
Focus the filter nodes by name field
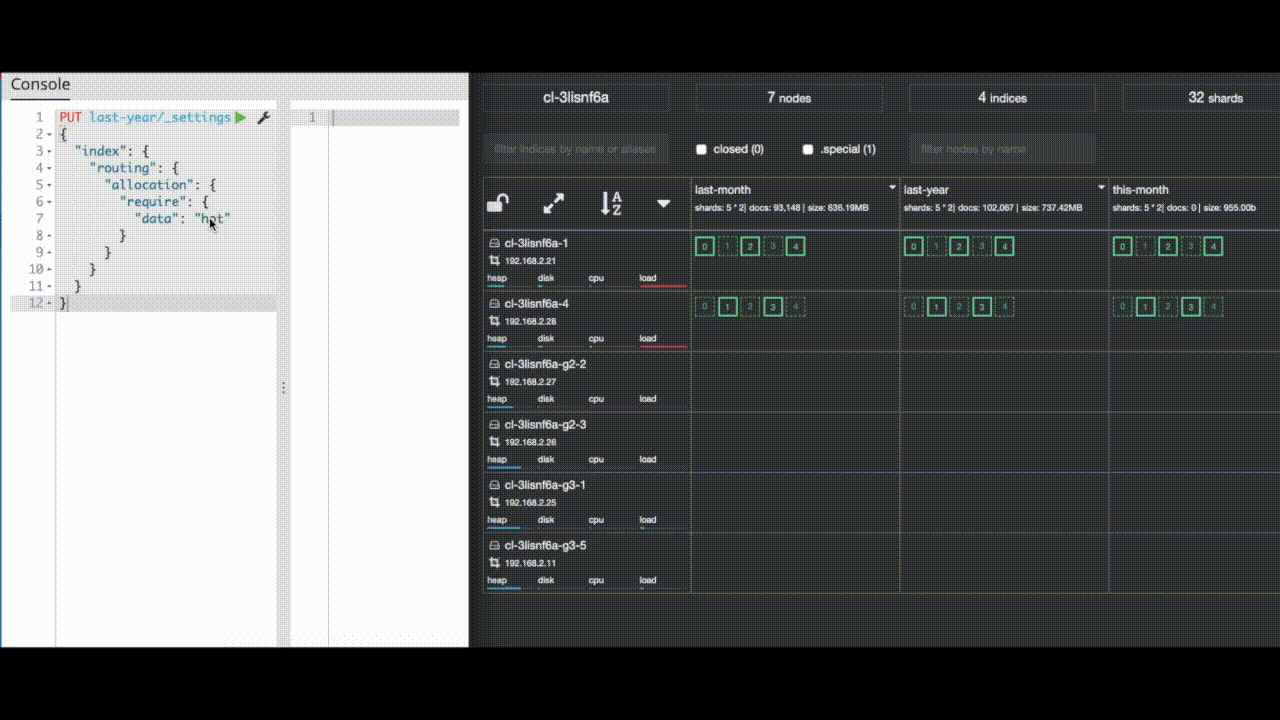click(1001, 149)
